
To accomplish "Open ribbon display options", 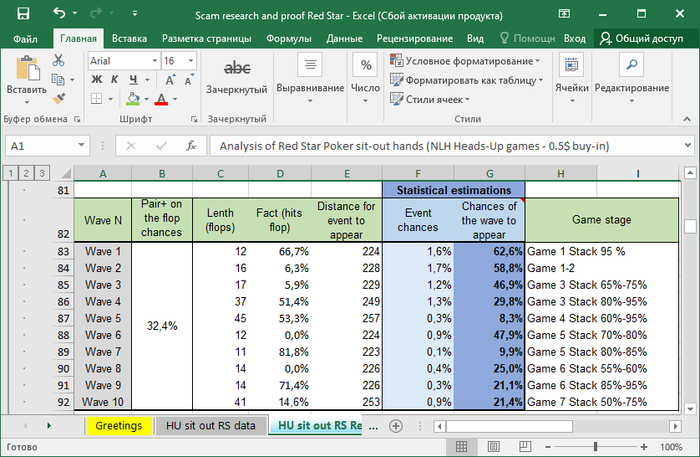I will 564,14.
